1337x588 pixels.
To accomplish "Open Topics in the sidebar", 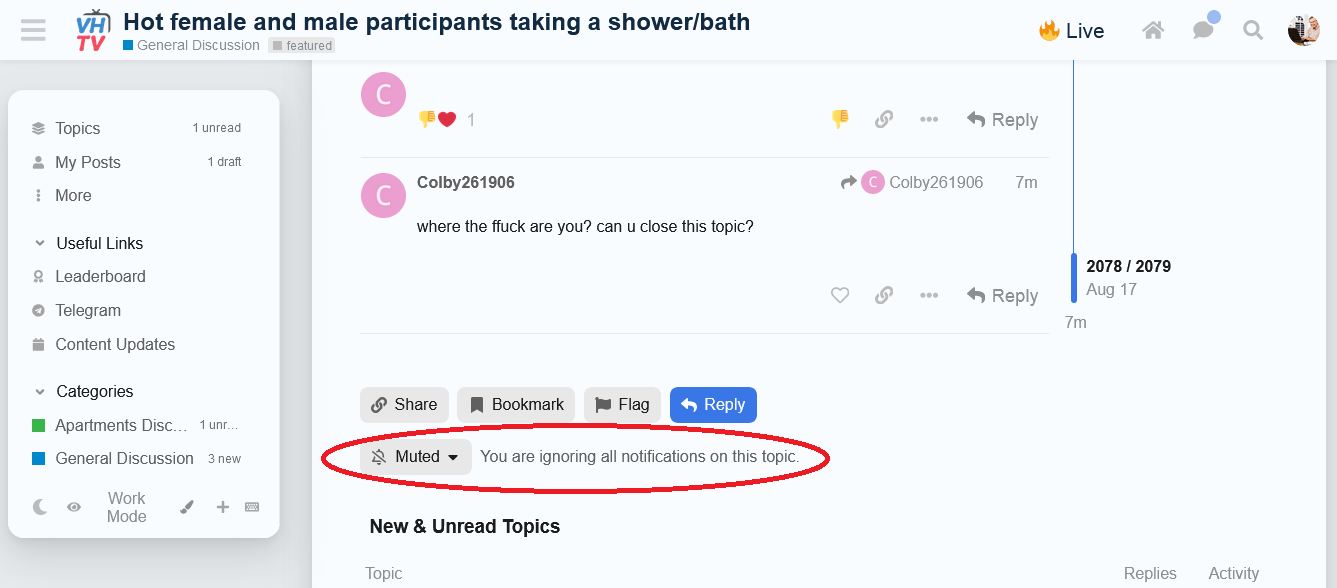I will click(77, 128).
